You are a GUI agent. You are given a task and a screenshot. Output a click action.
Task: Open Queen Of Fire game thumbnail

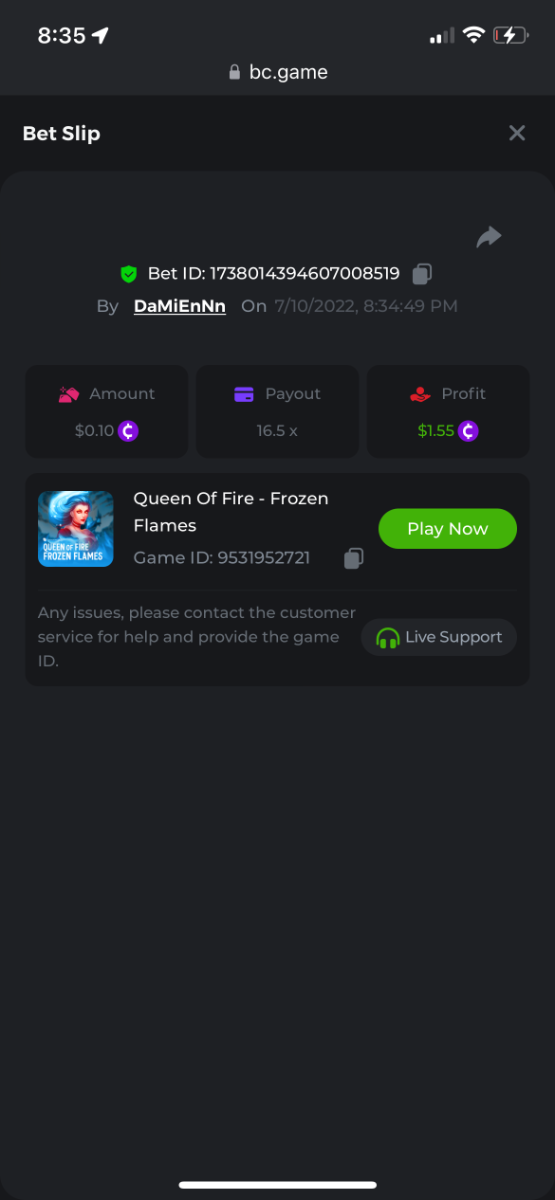(76, 529)
